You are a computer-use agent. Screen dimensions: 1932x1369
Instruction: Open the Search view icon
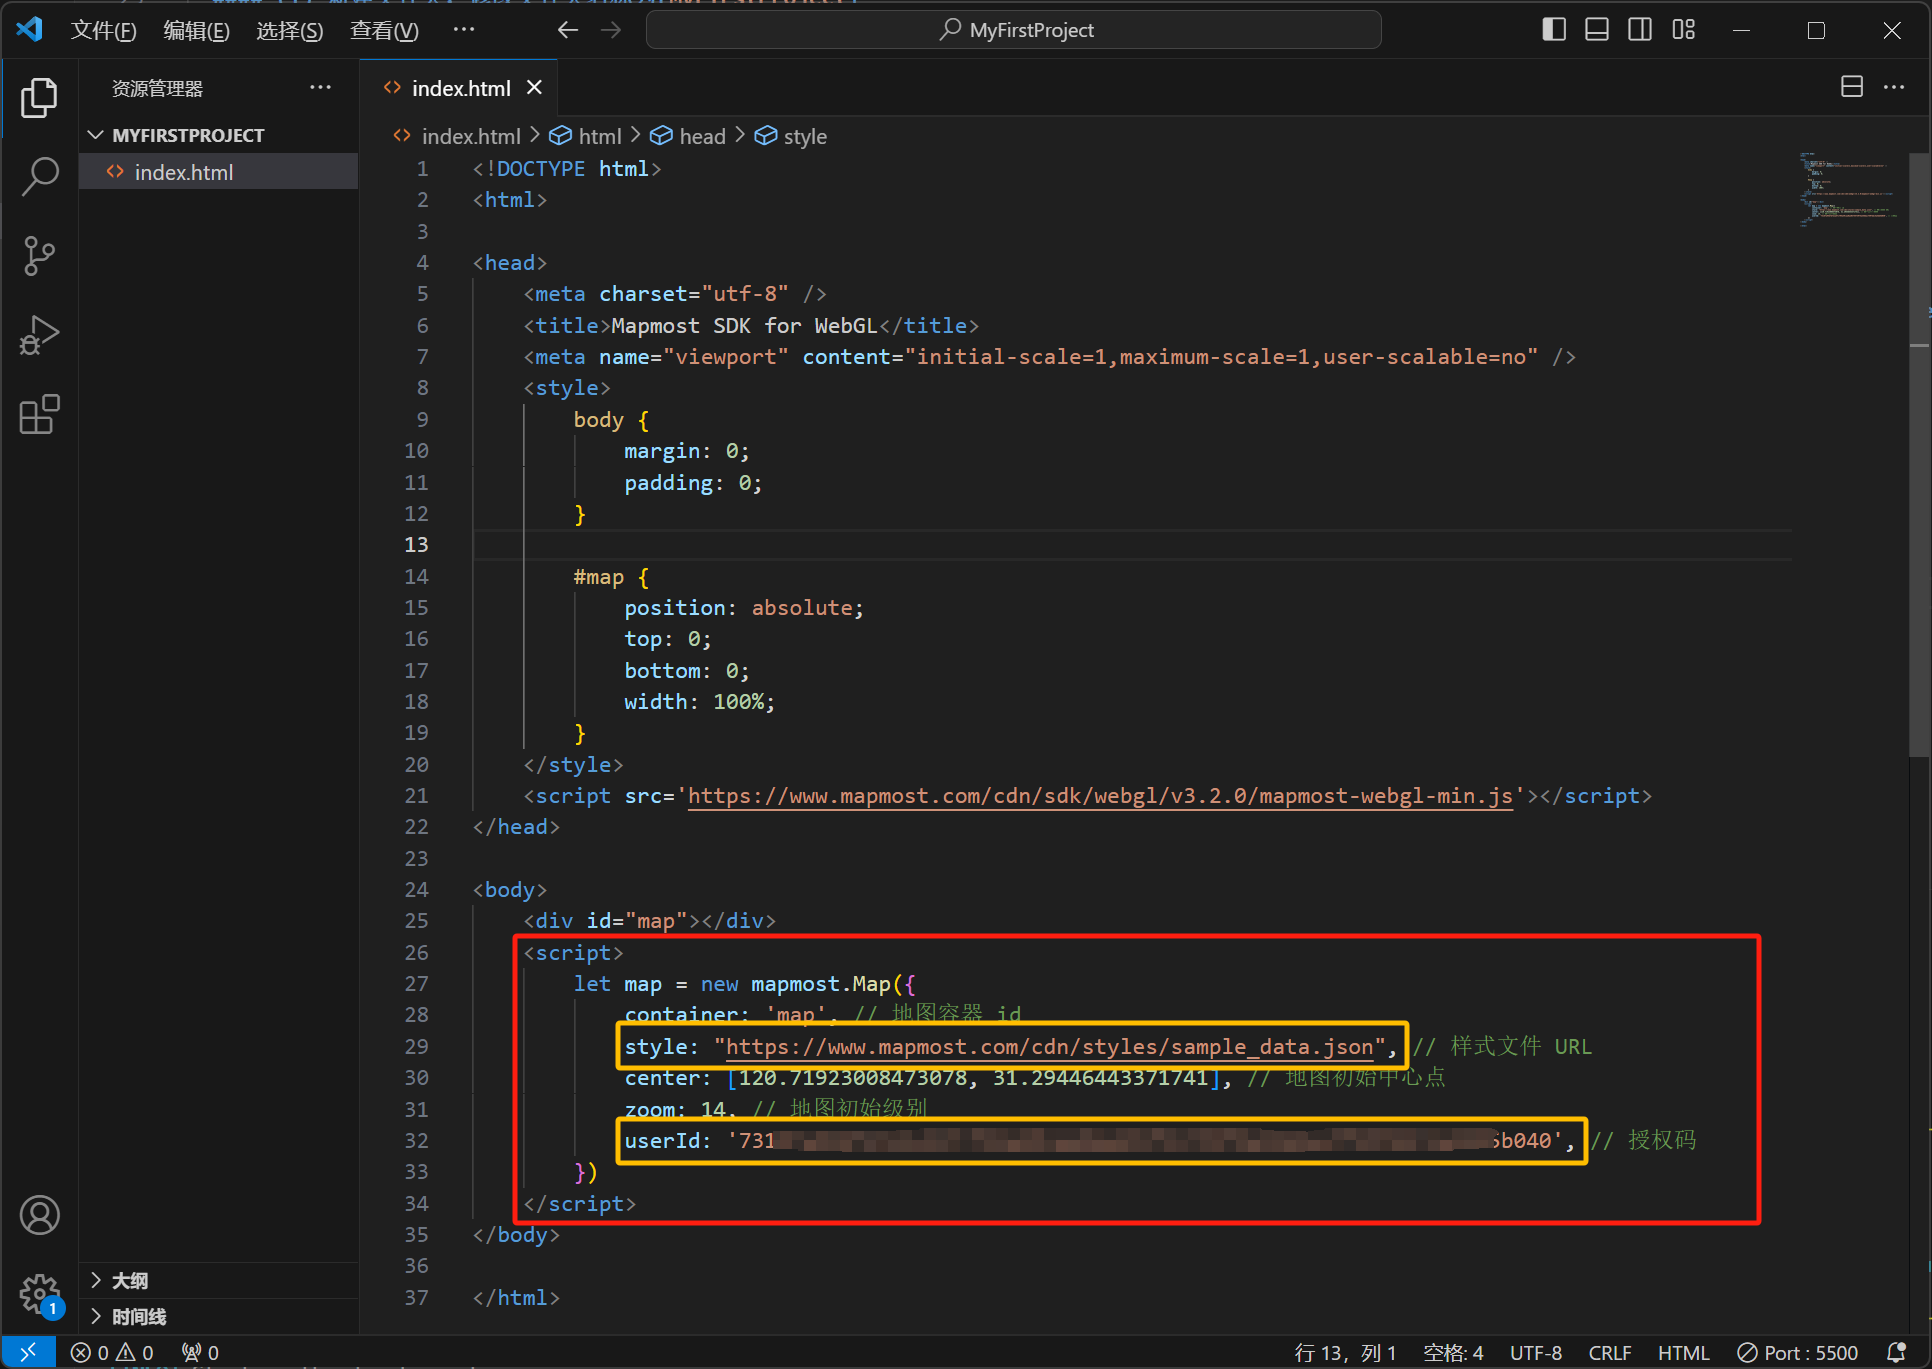(39, 176)
